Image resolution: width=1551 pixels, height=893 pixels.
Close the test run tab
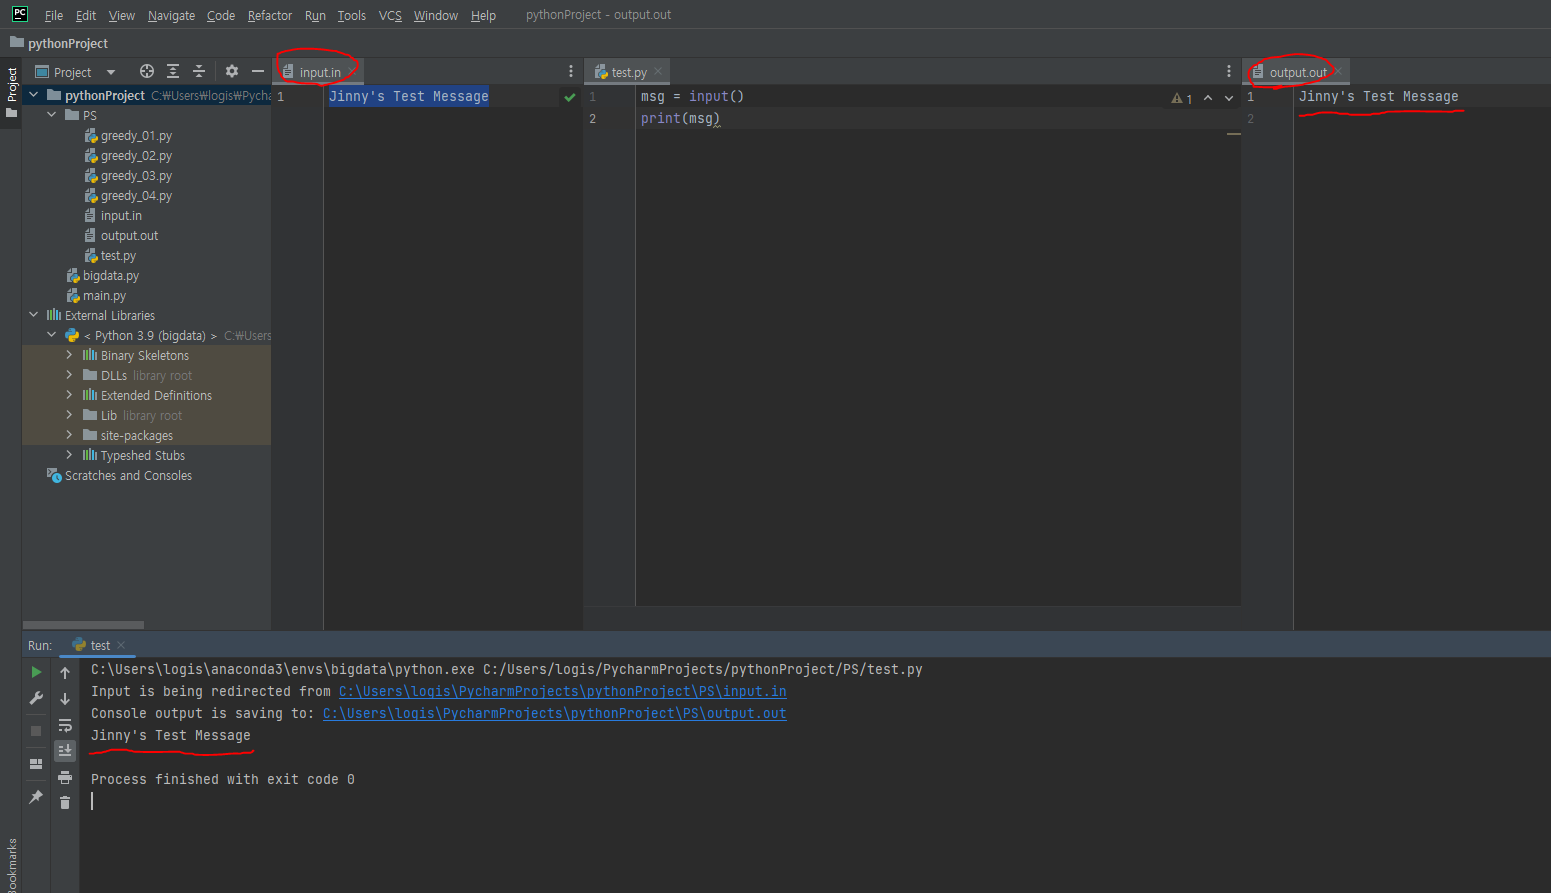pyautogui.click(x=121, y=645)
